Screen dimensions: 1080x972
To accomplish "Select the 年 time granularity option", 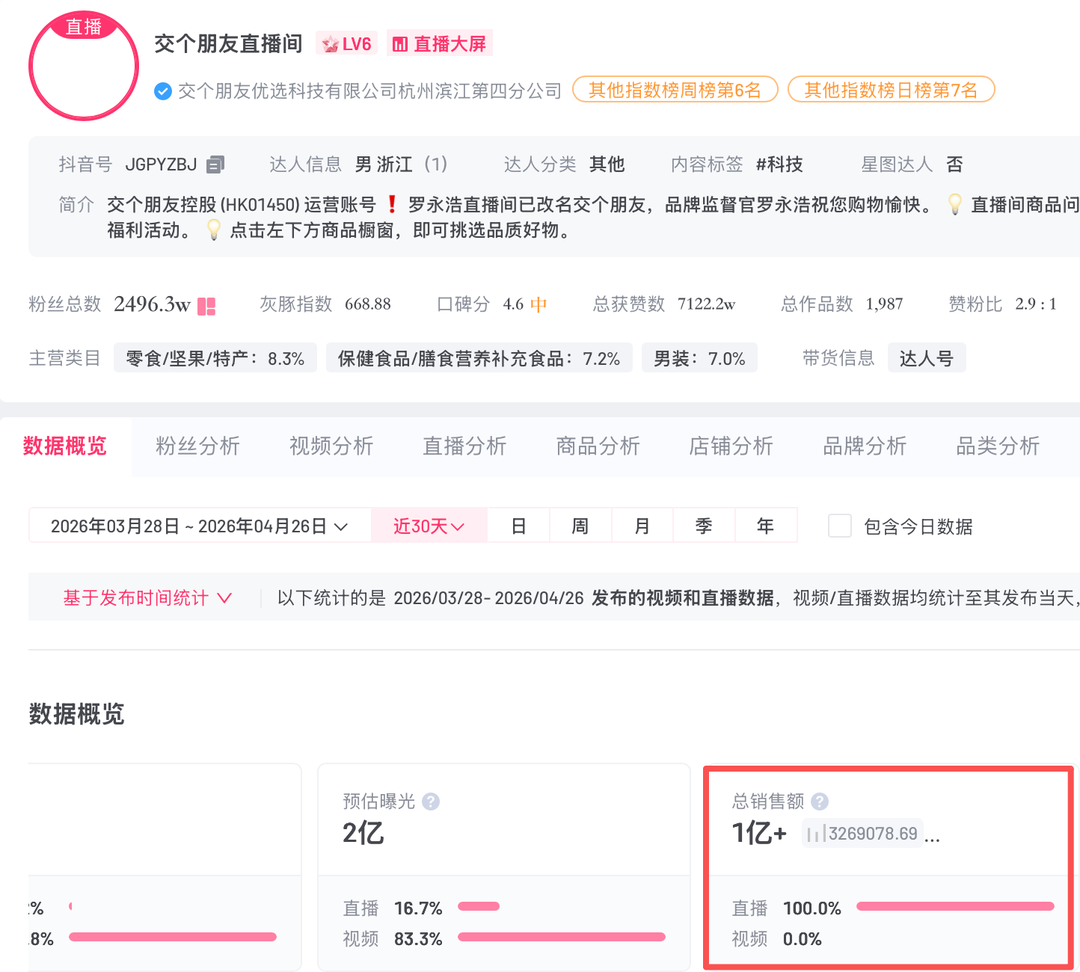I will (765, 526).
